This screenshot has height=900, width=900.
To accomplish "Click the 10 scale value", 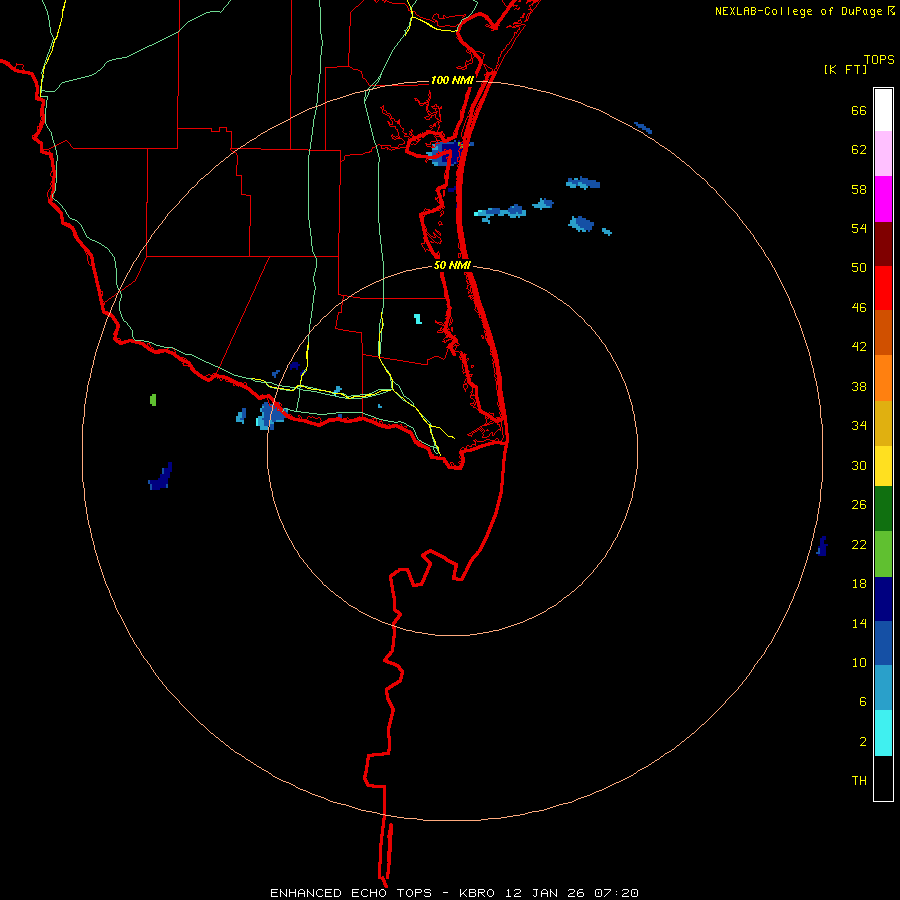I will (x=859, y=662).
